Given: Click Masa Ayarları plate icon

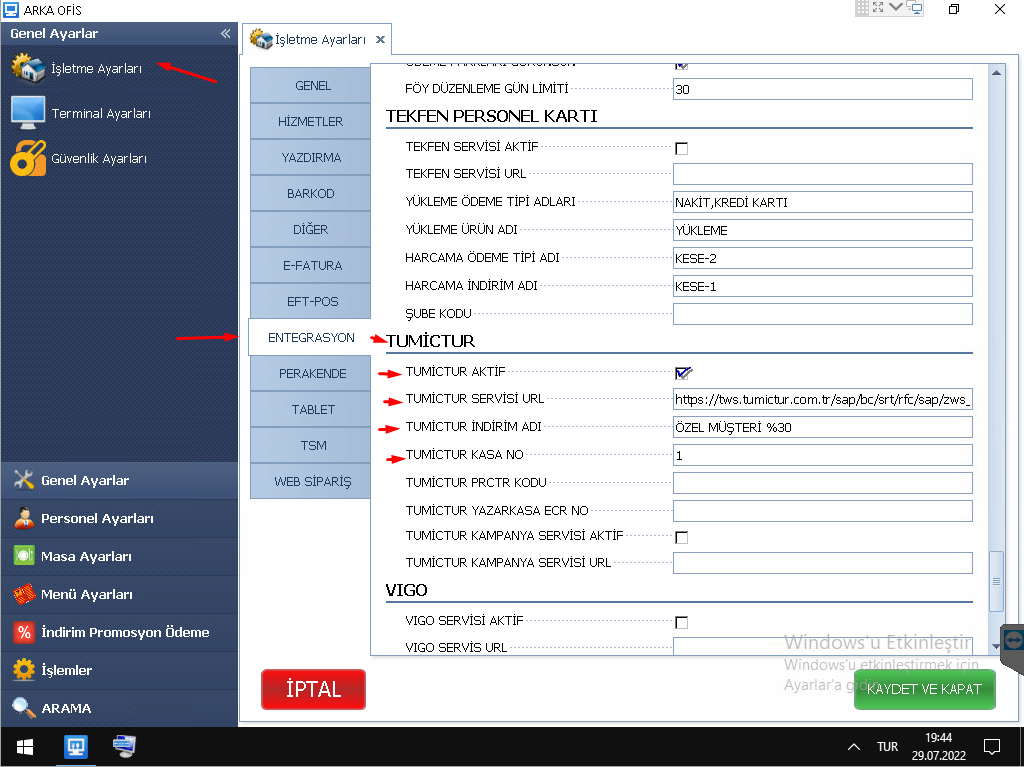Looking at the screenshot, I should click(x=24, y=555).
